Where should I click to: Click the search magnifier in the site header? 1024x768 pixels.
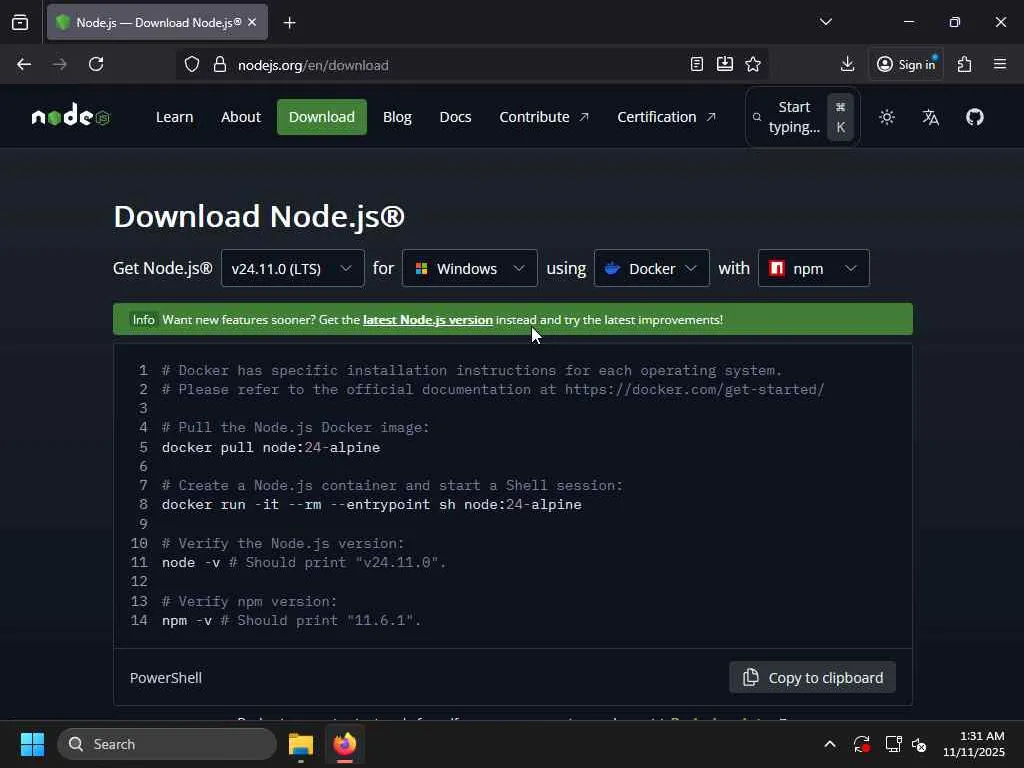click(x=757, y=118)
